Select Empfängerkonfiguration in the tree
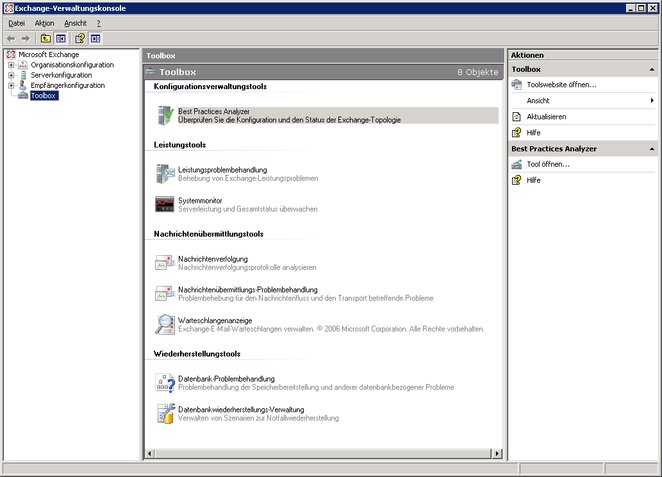The image size is (662, 477). coord(68,85)
